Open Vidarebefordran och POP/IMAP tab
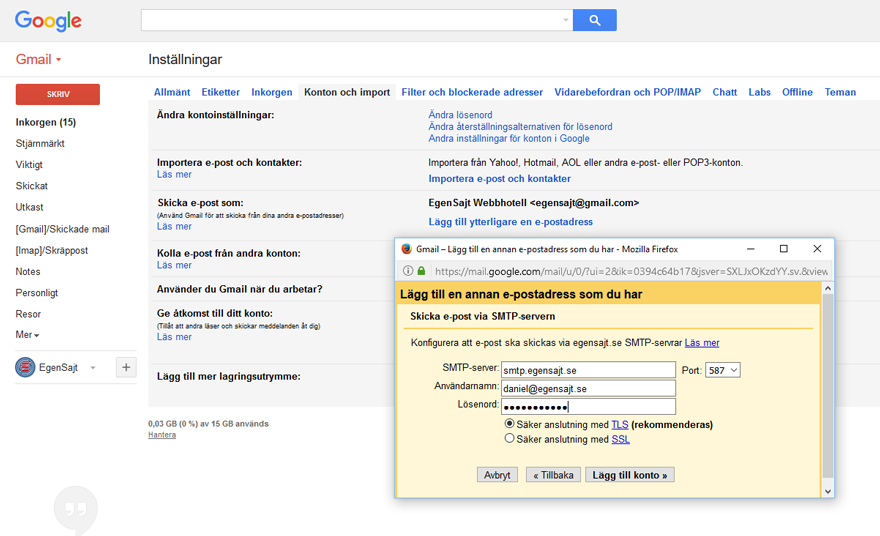Image resolution: width=880 pixels, height=536 pixels. click(x=627, y=92)
